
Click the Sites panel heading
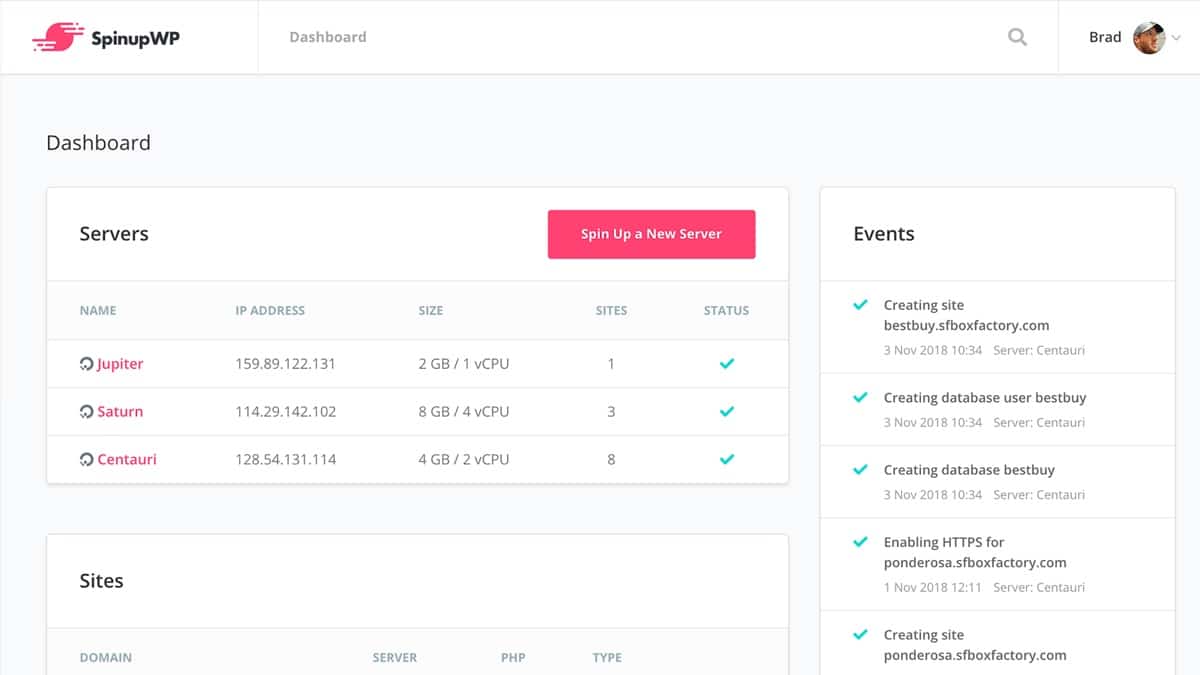click(x=101, y=581)
